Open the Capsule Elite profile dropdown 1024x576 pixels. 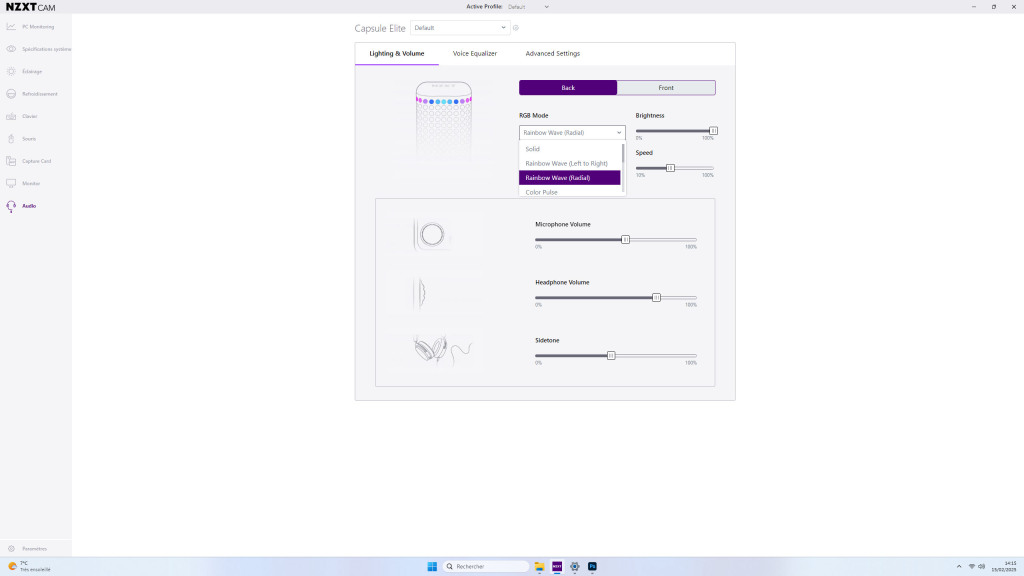[x=460, y=28]
